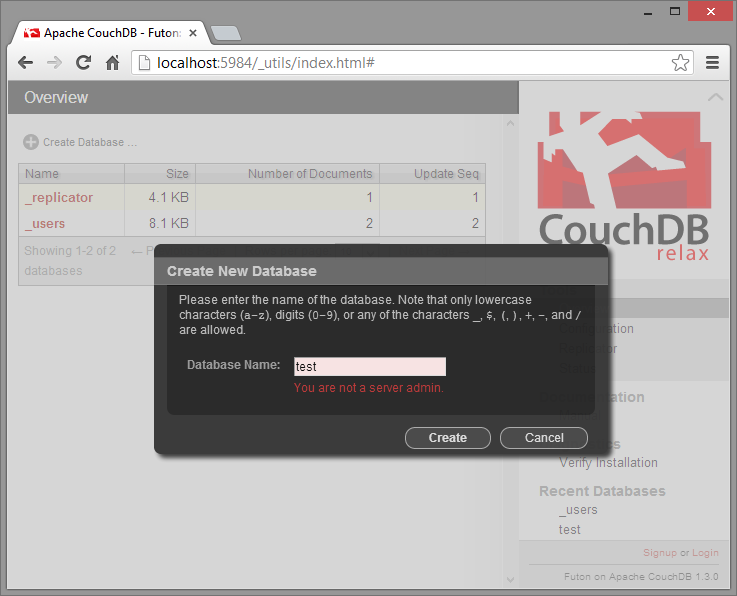Screen dimensions: 737x596
Task: Click the page icon in address bar
Action: coord(144,63)
